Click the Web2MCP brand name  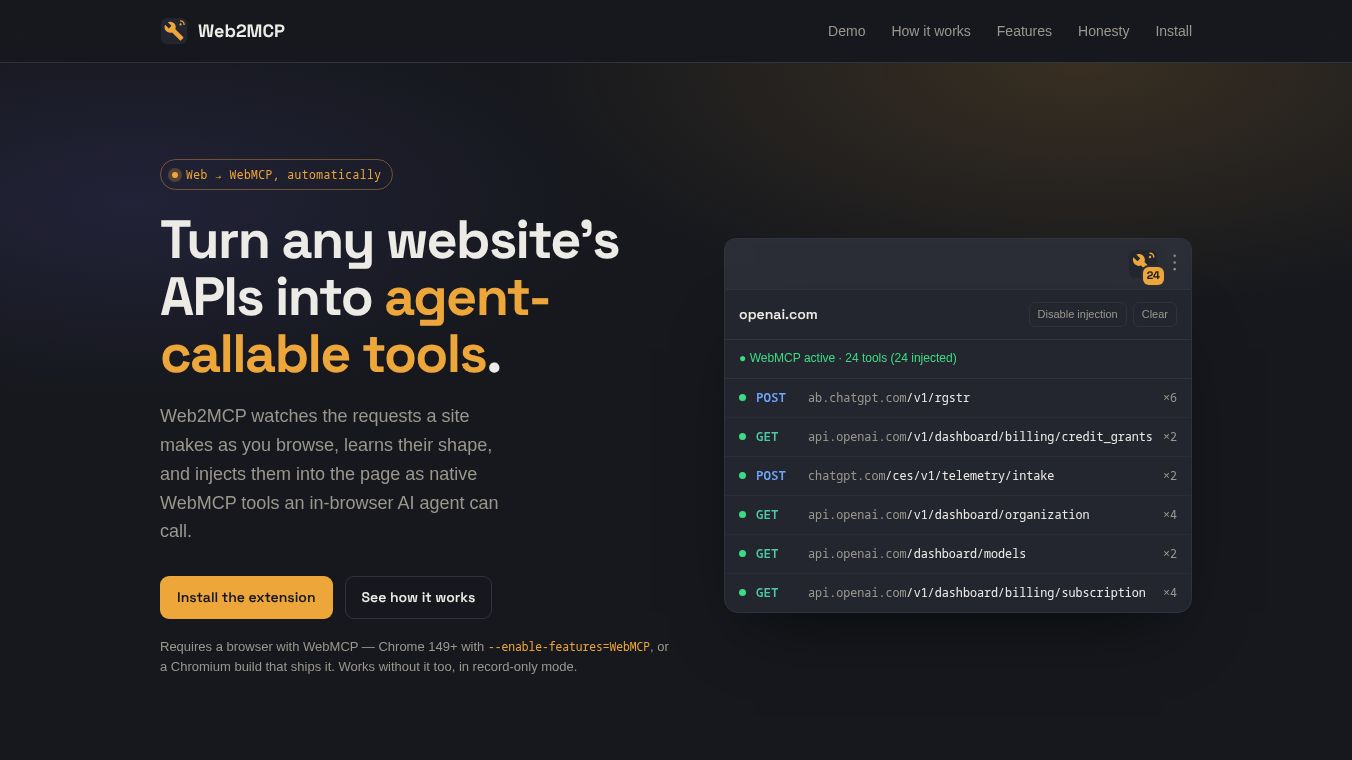coord(241,31)
